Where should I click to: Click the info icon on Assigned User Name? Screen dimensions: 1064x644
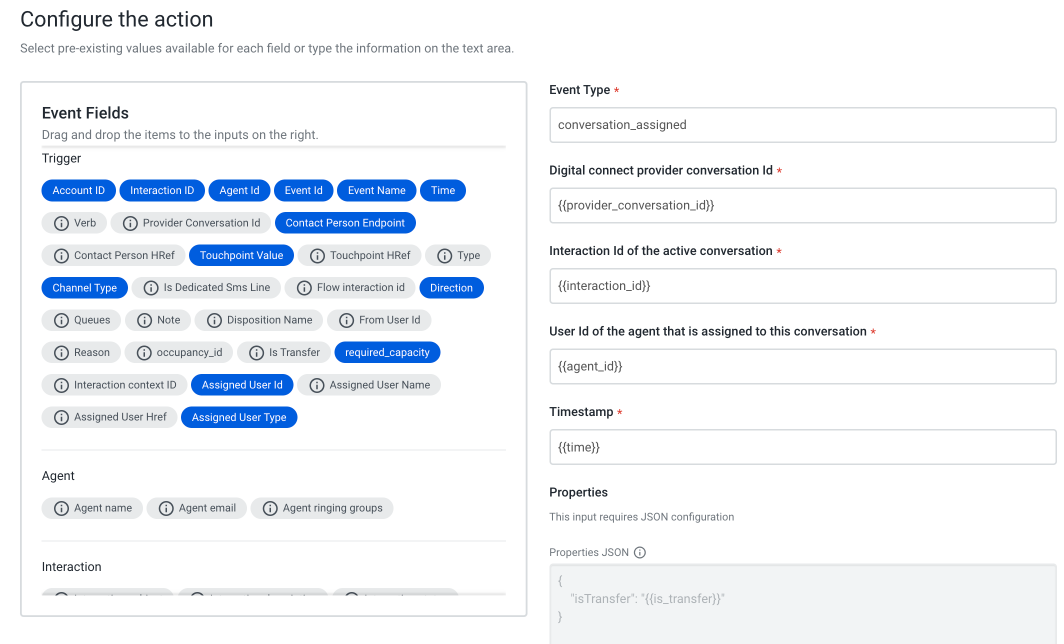(319, 384)
